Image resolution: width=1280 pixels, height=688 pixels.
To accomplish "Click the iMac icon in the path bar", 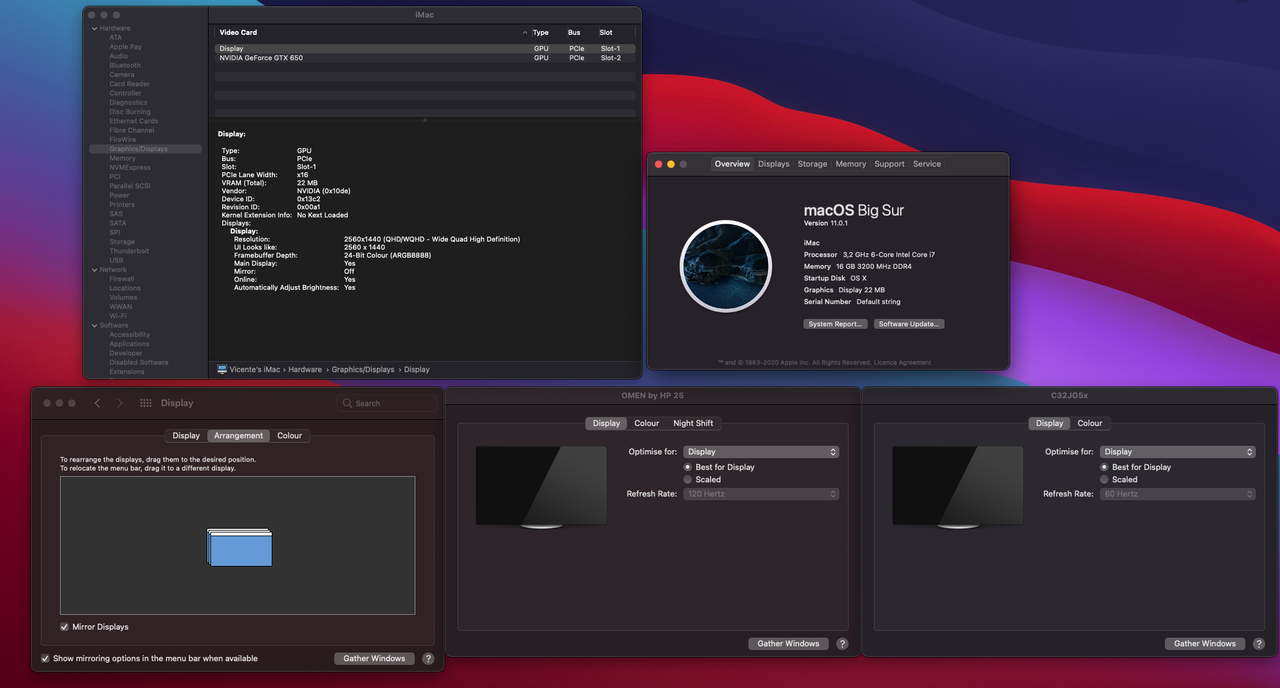I will click(222, 369).
